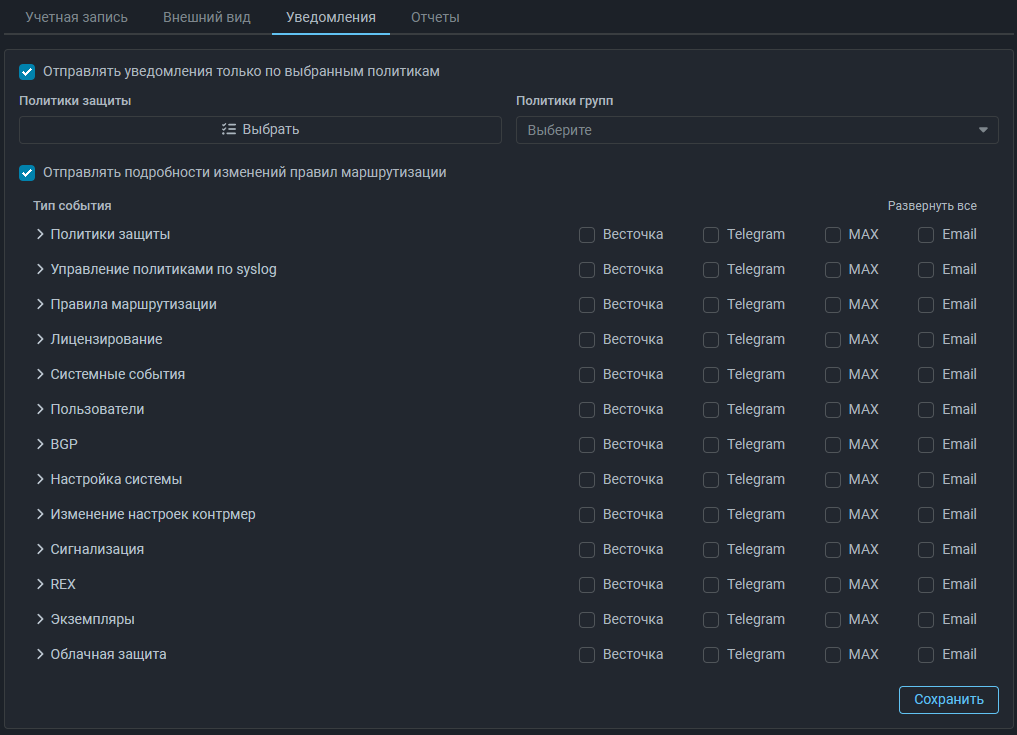Open the Внешний вид tab
This screenshot has height=735, width=1017.
207,18
